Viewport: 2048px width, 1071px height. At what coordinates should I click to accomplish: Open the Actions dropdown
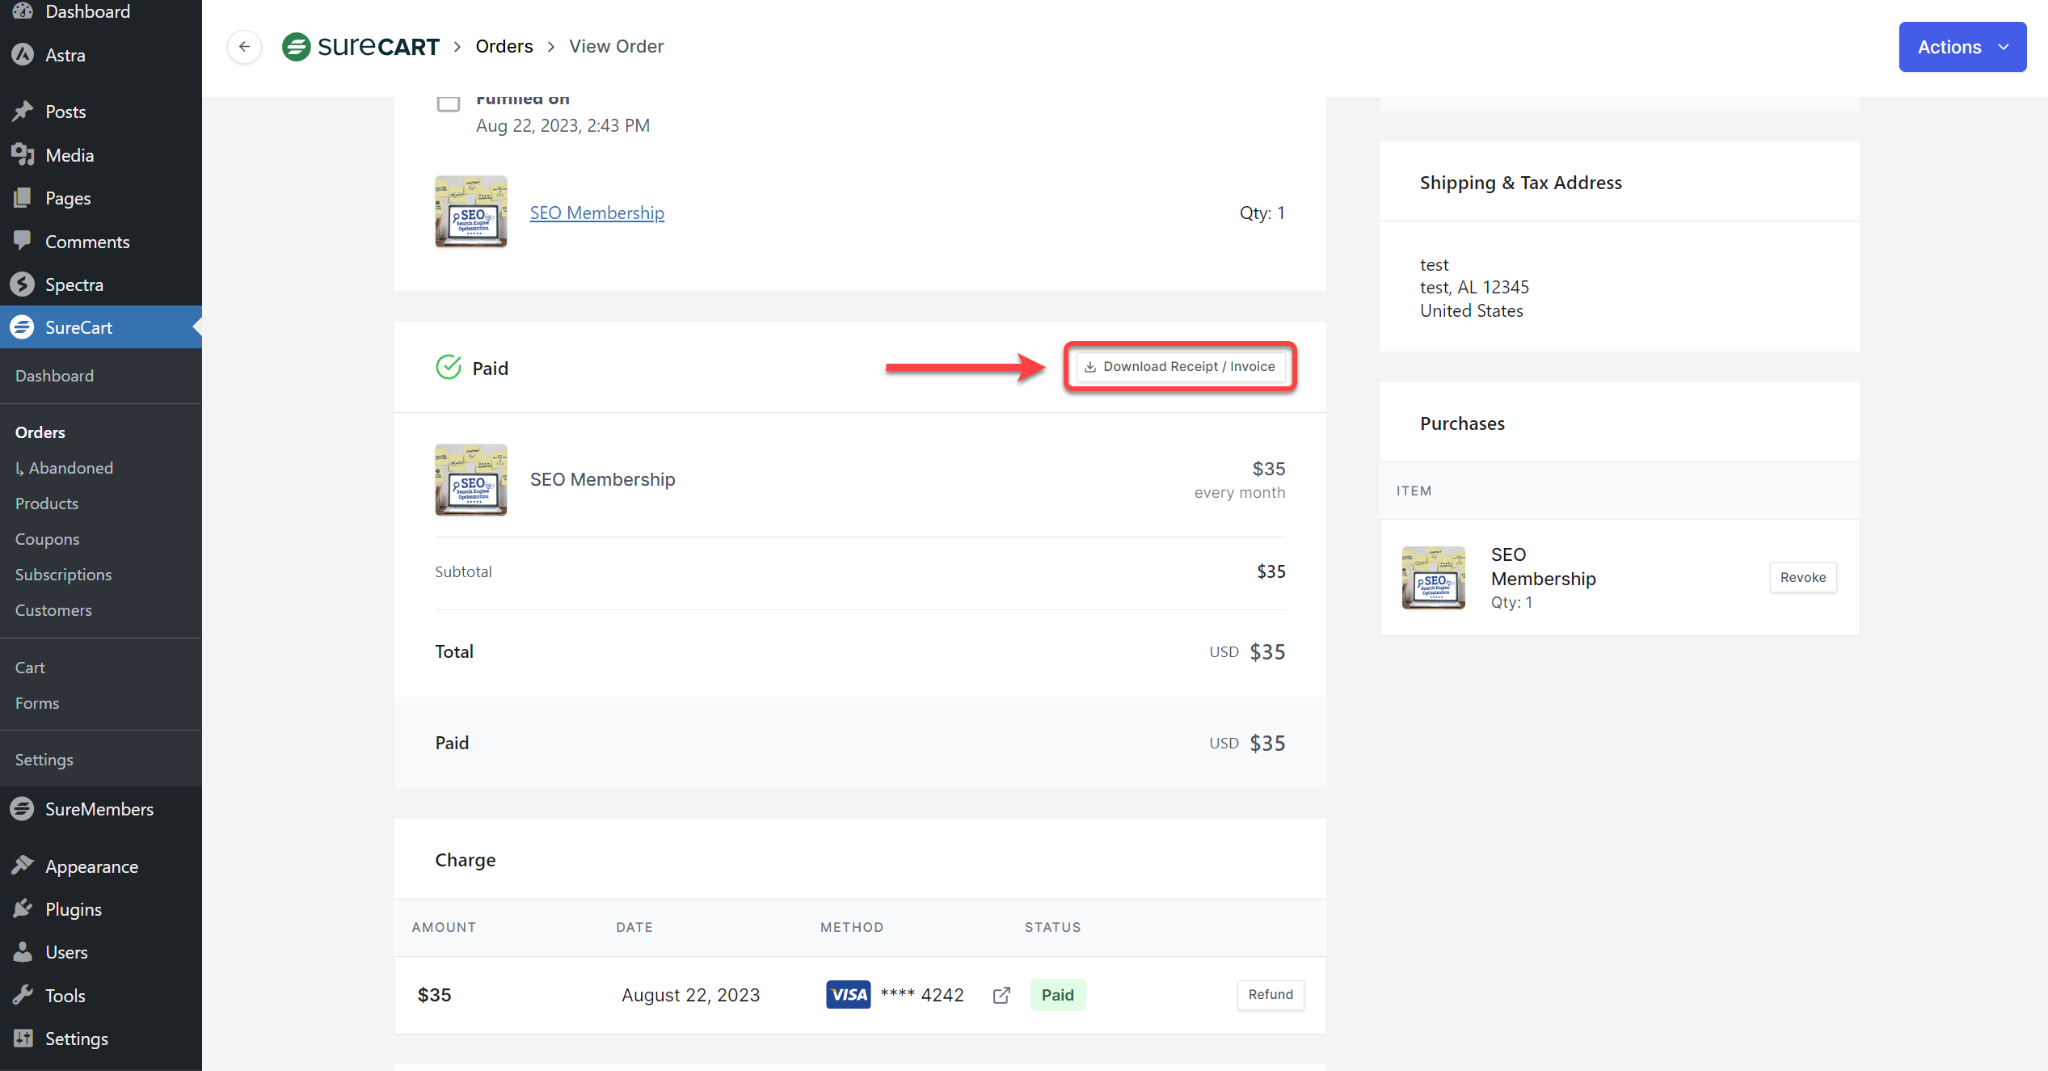[x=1961, y=46]
